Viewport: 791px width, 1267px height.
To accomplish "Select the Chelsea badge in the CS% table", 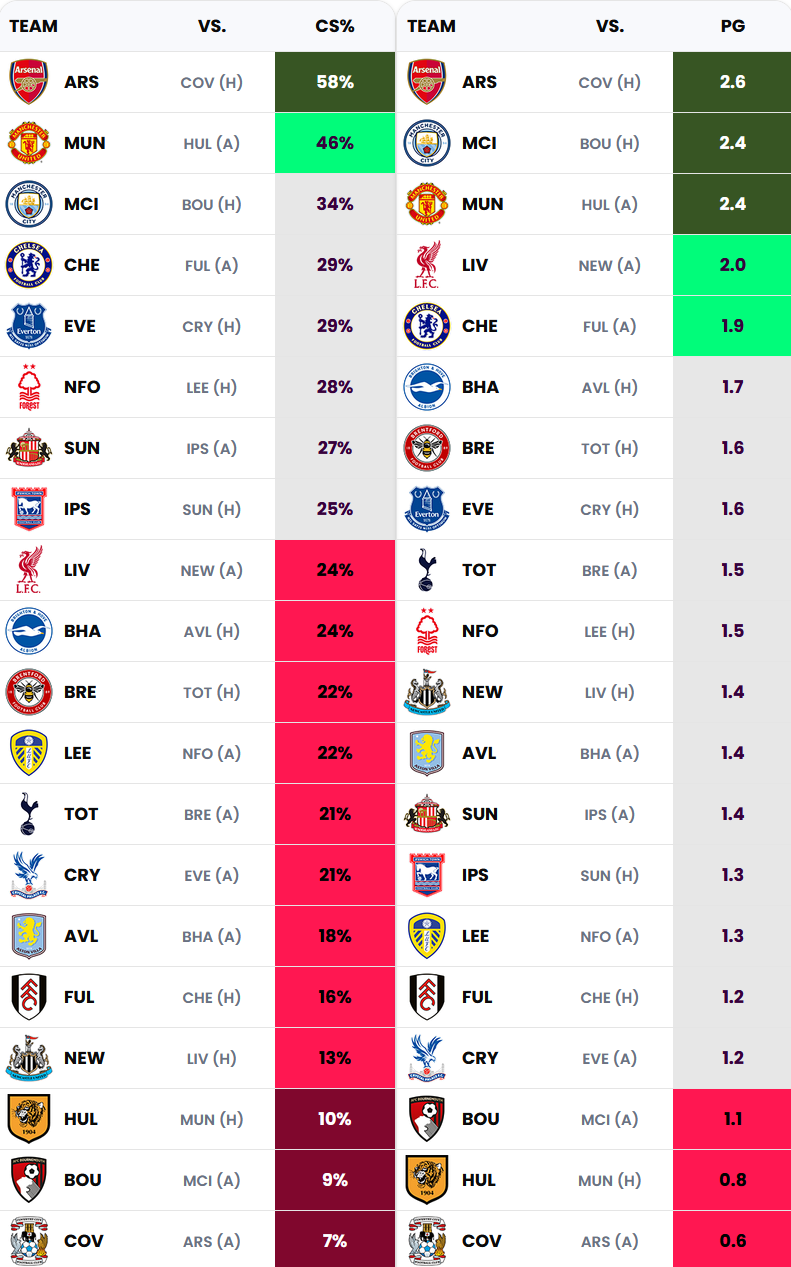I will click(29, 265).
